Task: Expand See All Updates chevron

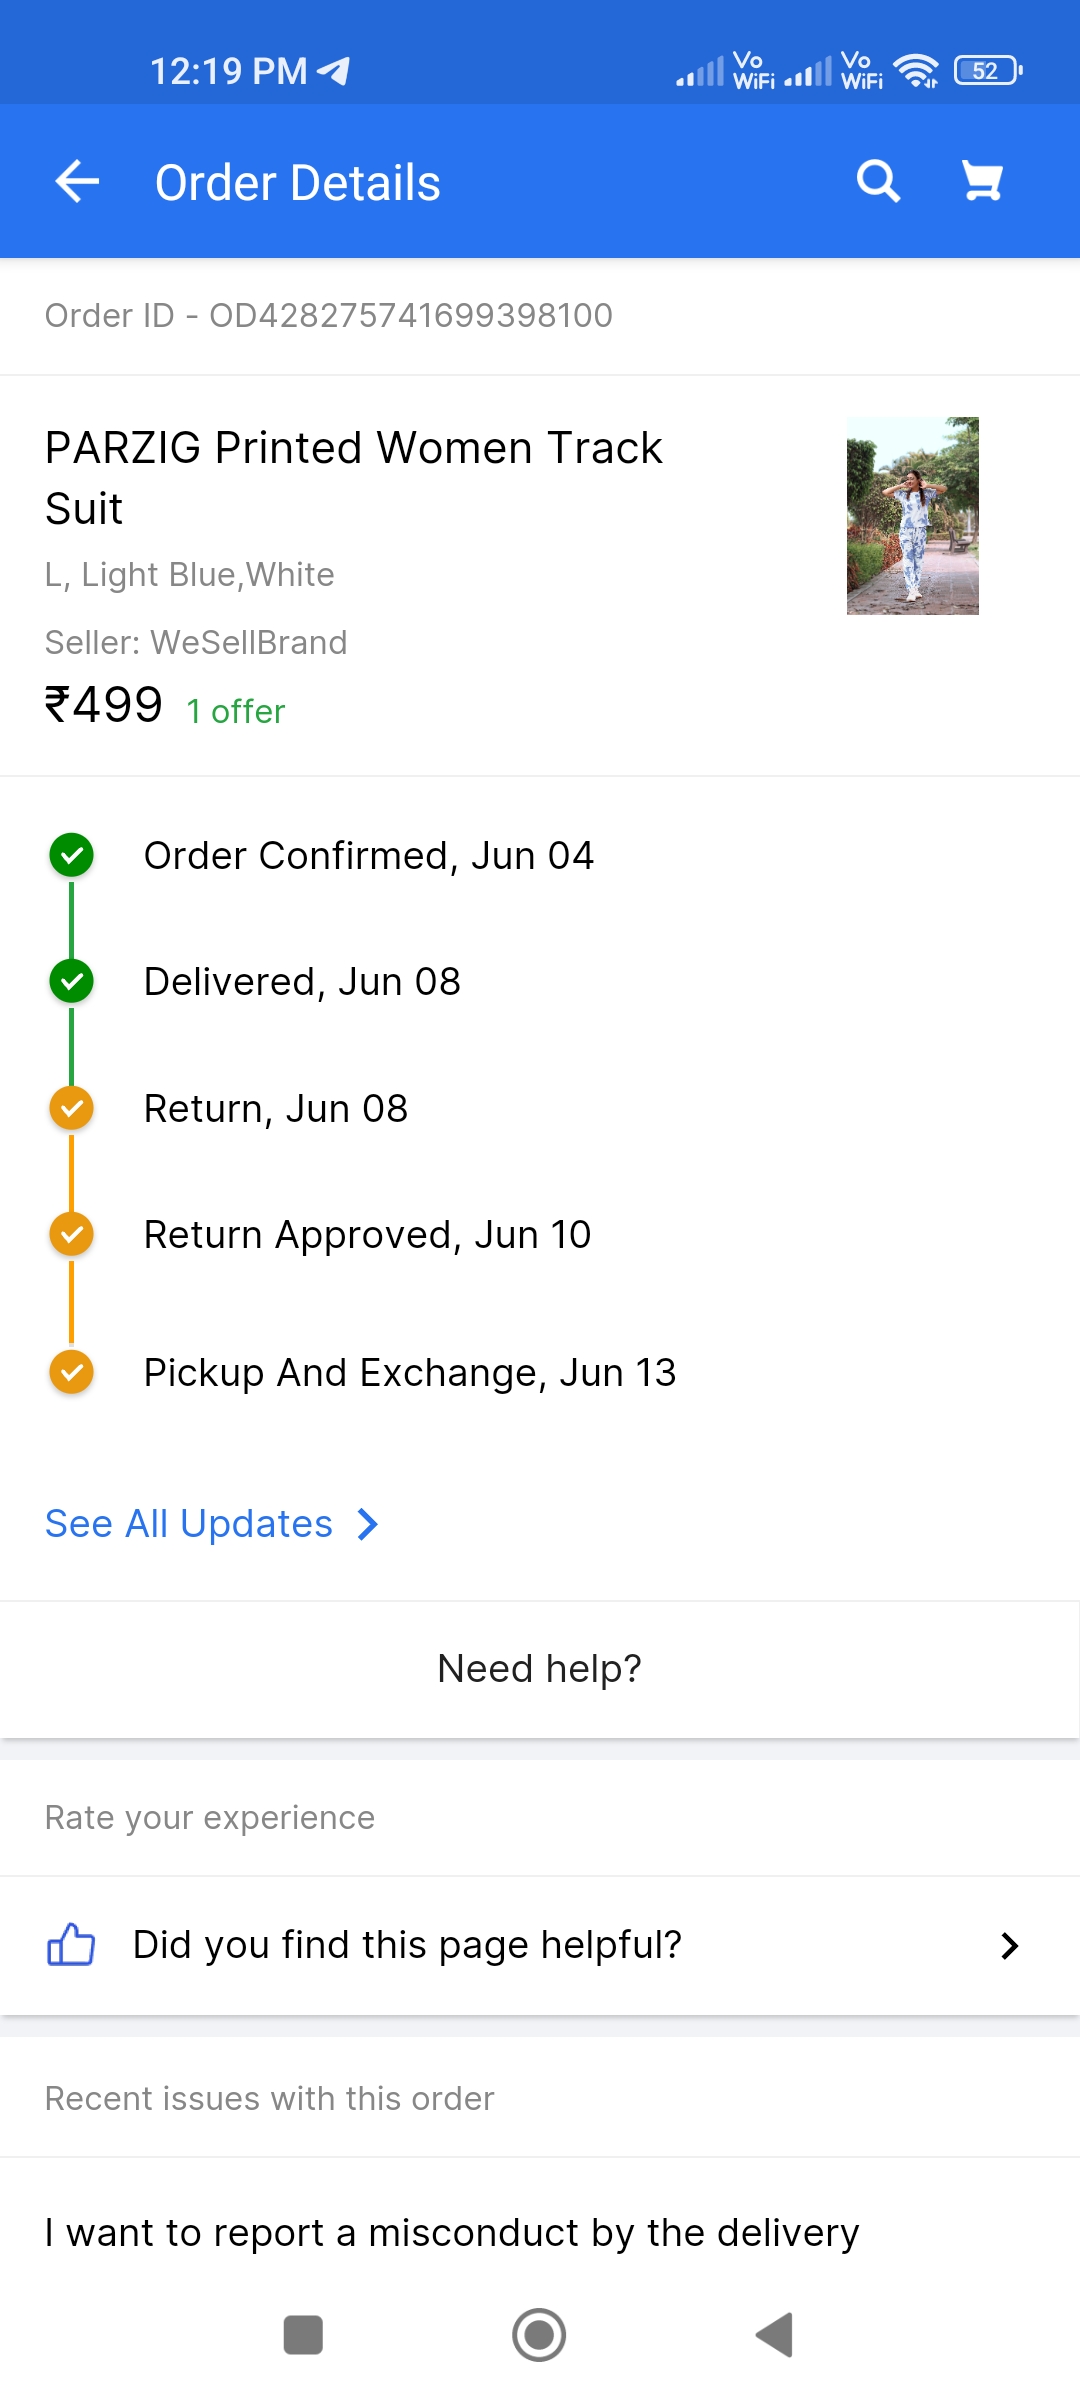Action: click(368, 1524)
